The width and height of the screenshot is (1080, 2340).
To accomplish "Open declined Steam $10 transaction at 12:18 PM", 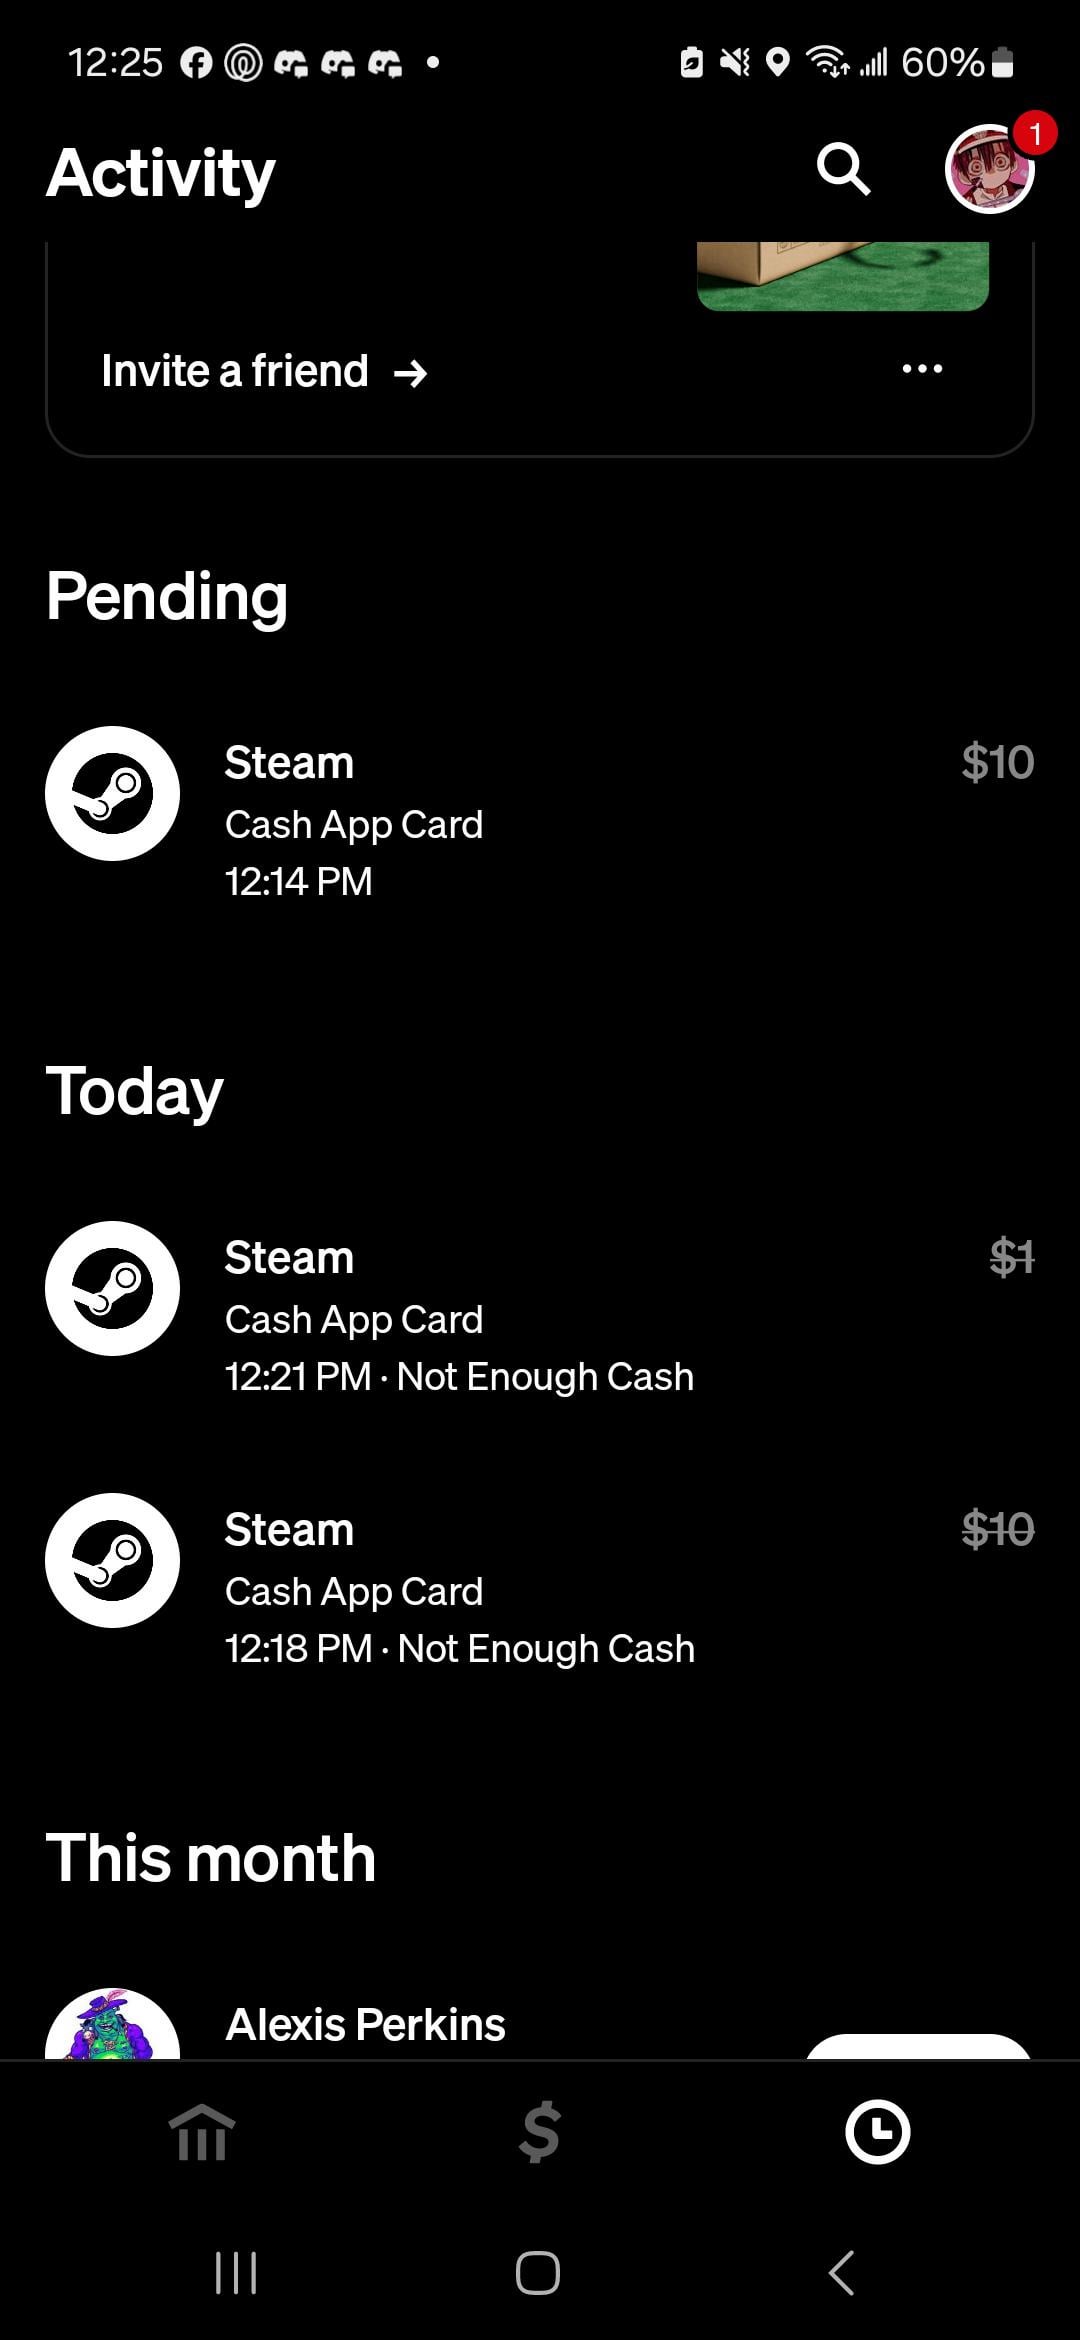I will (x=540, y=1587).
